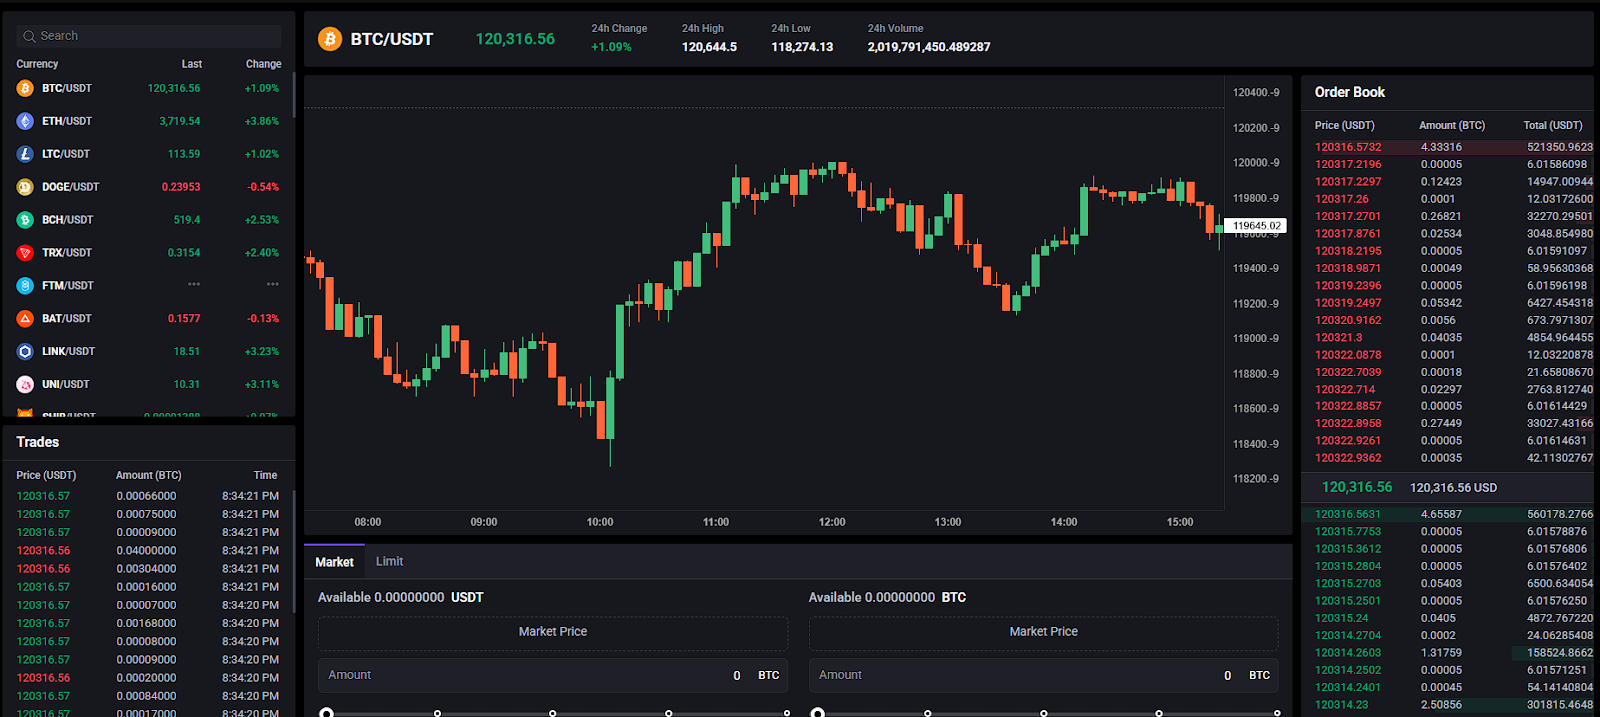Select the 120316.5732 sell order row

[x=1447, y=147]
